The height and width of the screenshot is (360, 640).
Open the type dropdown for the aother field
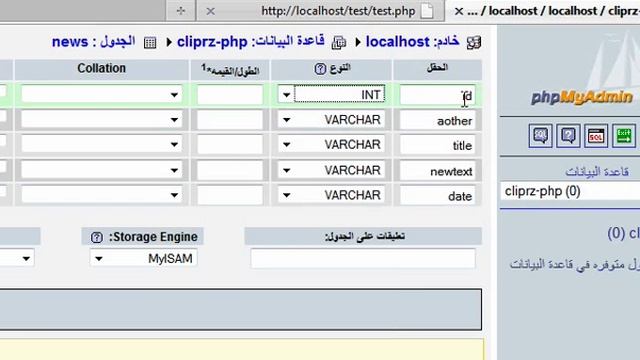click(331, 120)
